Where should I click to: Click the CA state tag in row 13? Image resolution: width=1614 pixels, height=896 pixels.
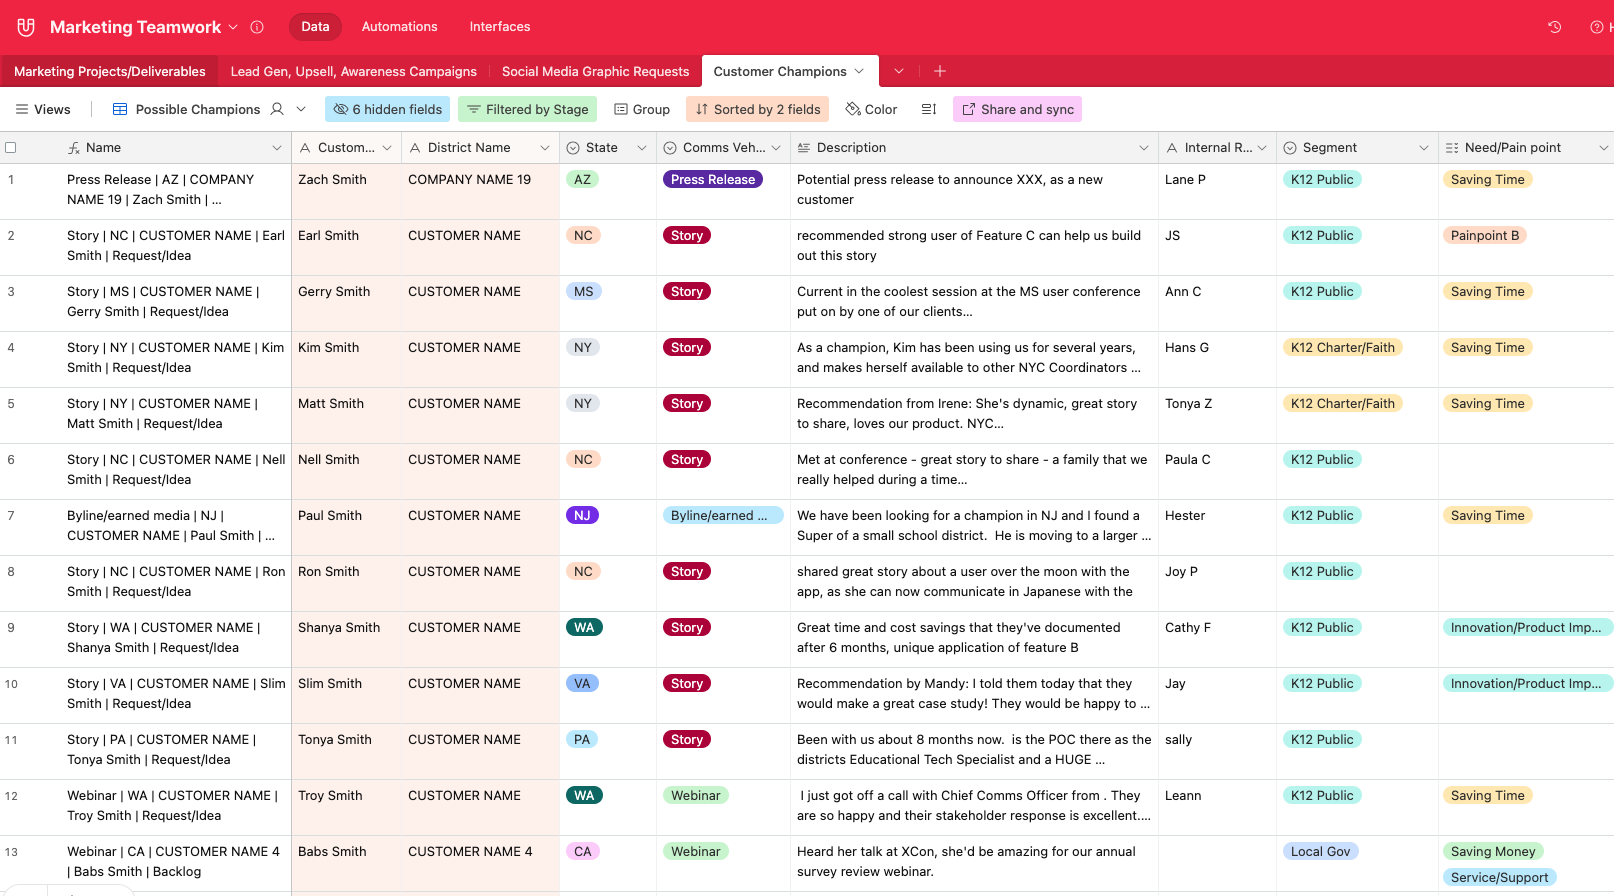click(x=582, y=851)
